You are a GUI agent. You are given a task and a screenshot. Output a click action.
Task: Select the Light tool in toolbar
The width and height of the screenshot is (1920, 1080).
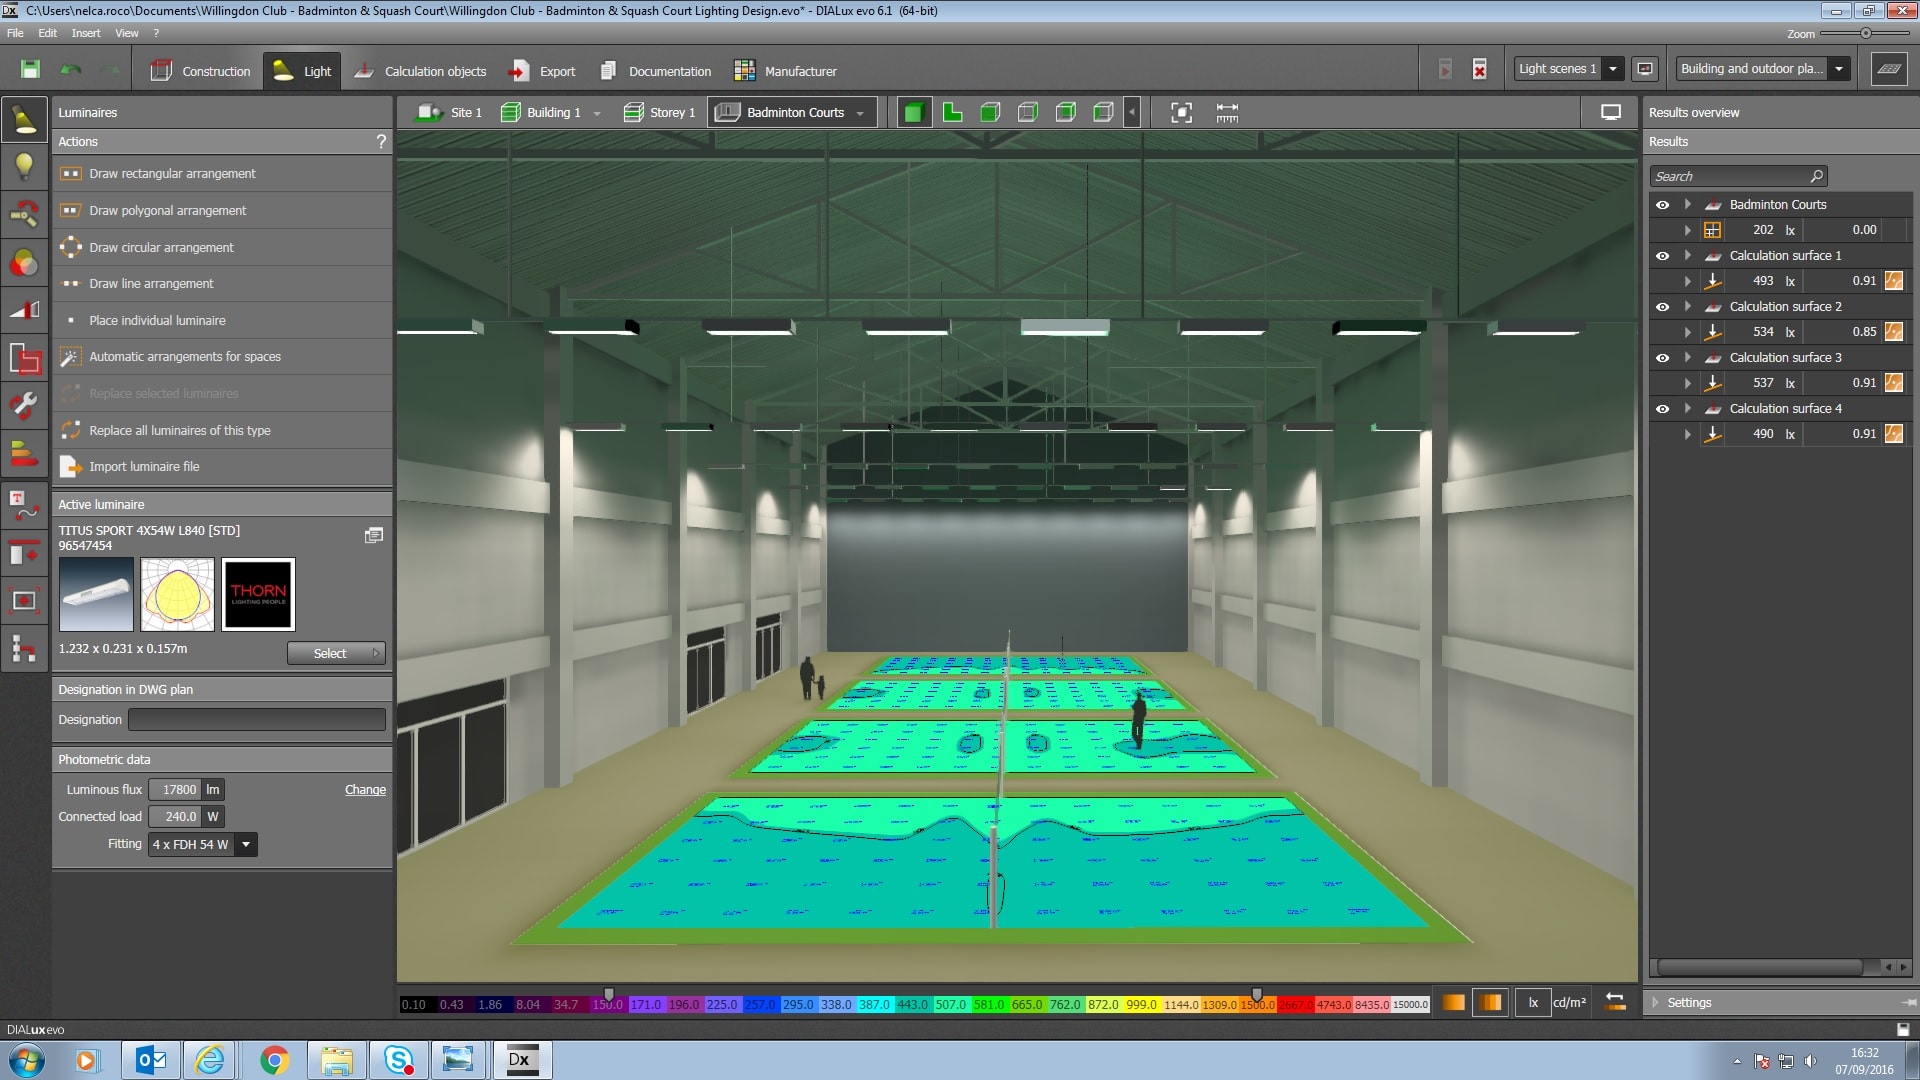tap(305, 70)
